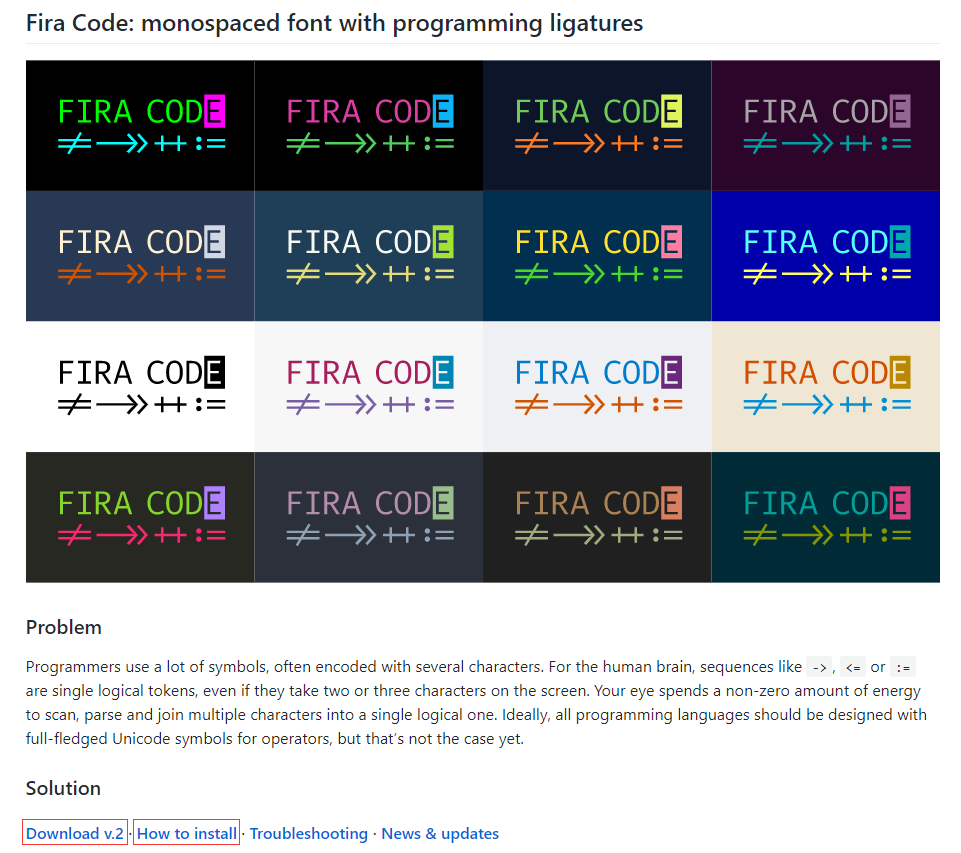Select the purple-on-white Fira Code preview
Screen dimensions: 961x853
[x=368, y=386]
